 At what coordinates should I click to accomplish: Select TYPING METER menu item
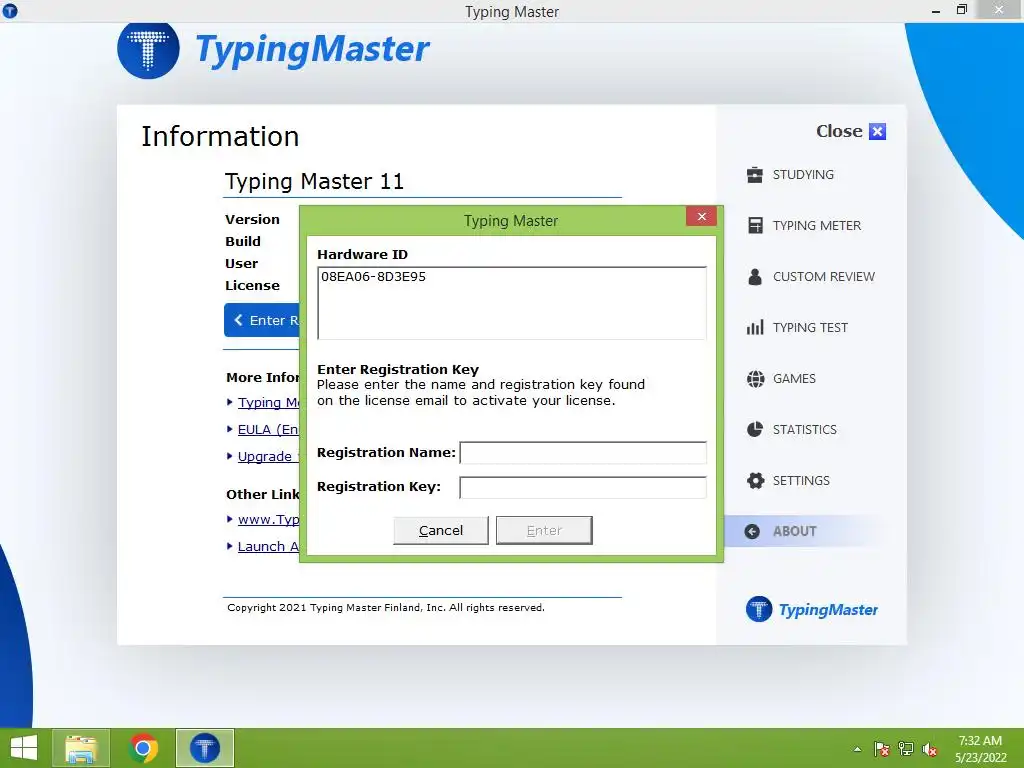coord(817,226)
